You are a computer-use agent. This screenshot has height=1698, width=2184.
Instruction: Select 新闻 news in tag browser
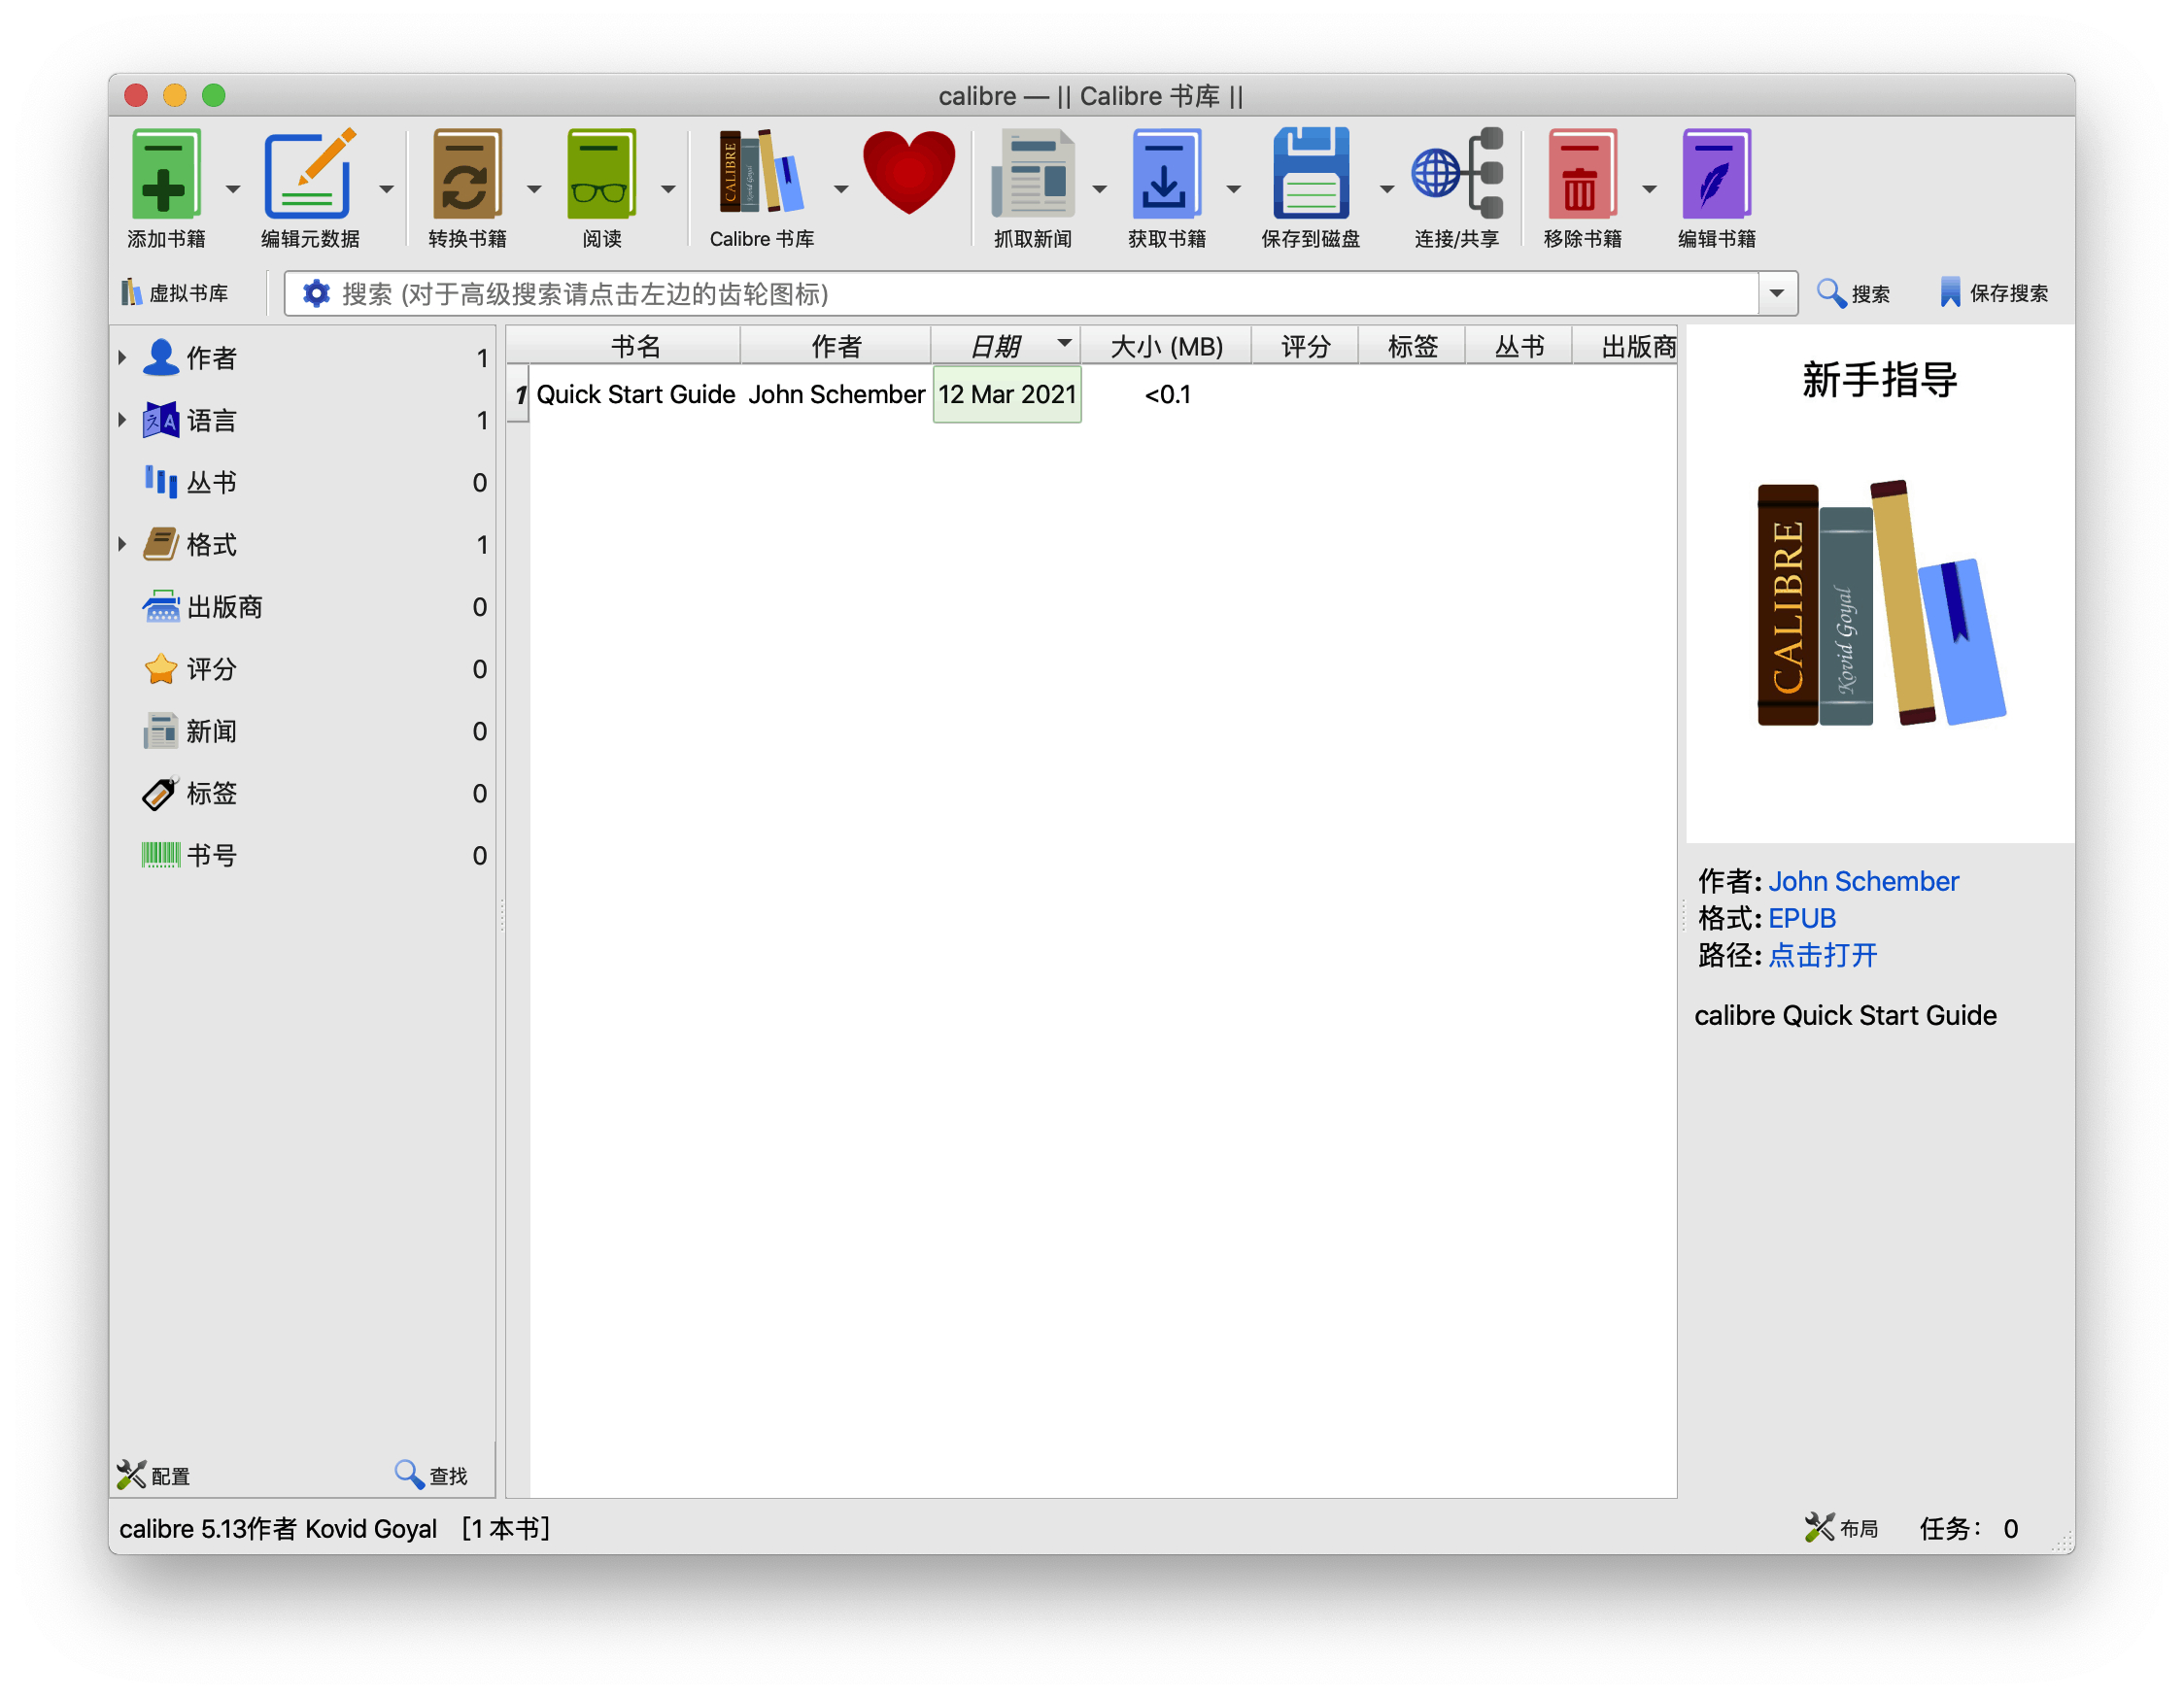coord(302,730)
